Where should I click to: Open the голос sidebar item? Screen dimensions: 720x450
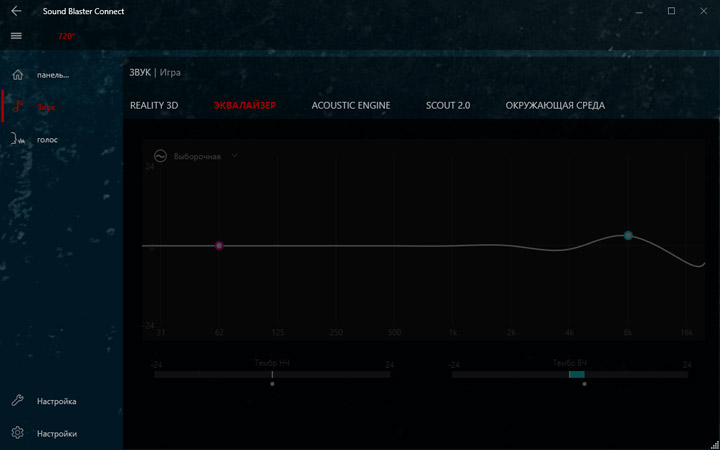(47, 140)
